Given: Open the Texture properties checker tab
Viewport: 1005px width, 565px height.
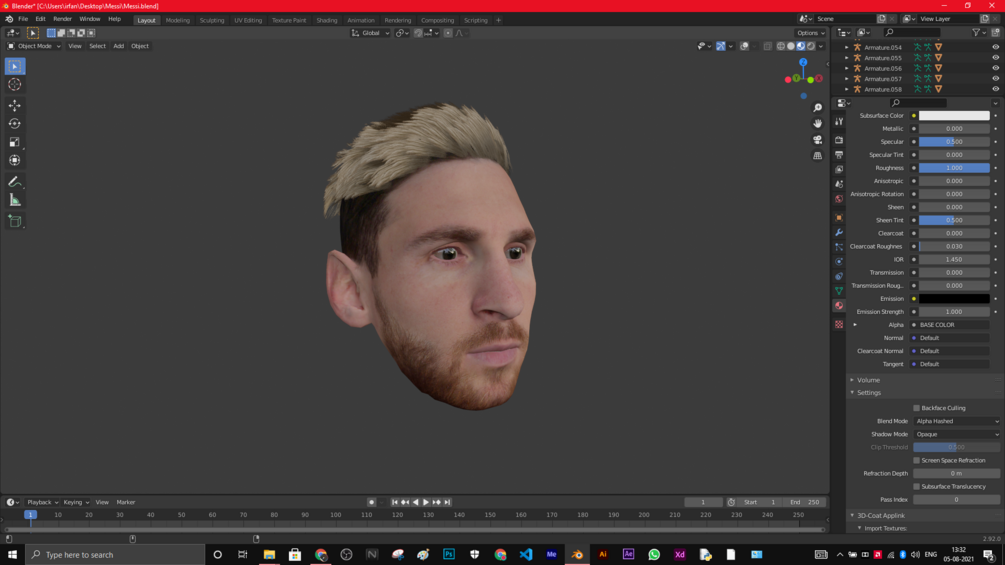Looking at the screenshot, I should [x=839, y=325].
